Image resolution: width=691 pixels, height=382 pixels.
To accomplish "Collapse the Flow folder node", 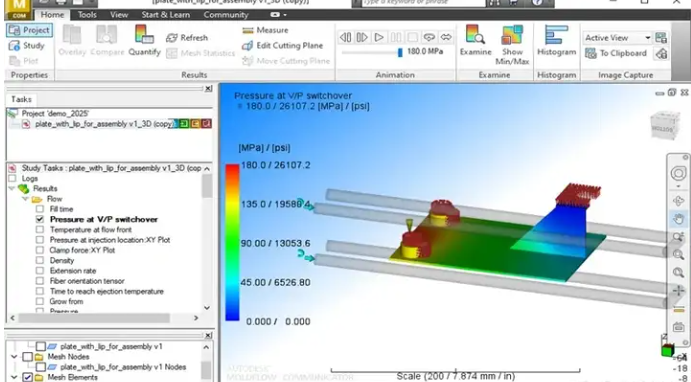I will [x=25, y=199].
